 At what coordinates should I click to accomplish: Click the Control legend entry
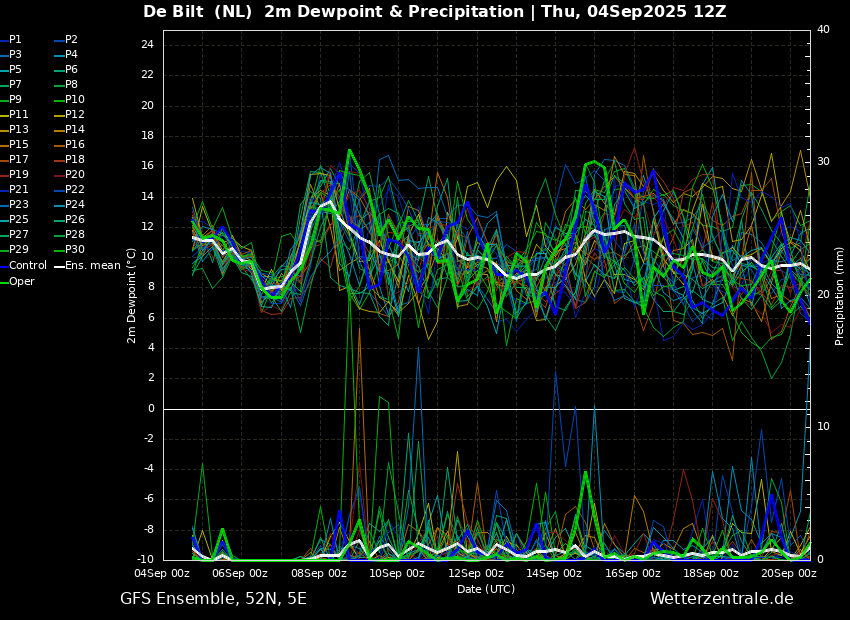coord(24,266)
